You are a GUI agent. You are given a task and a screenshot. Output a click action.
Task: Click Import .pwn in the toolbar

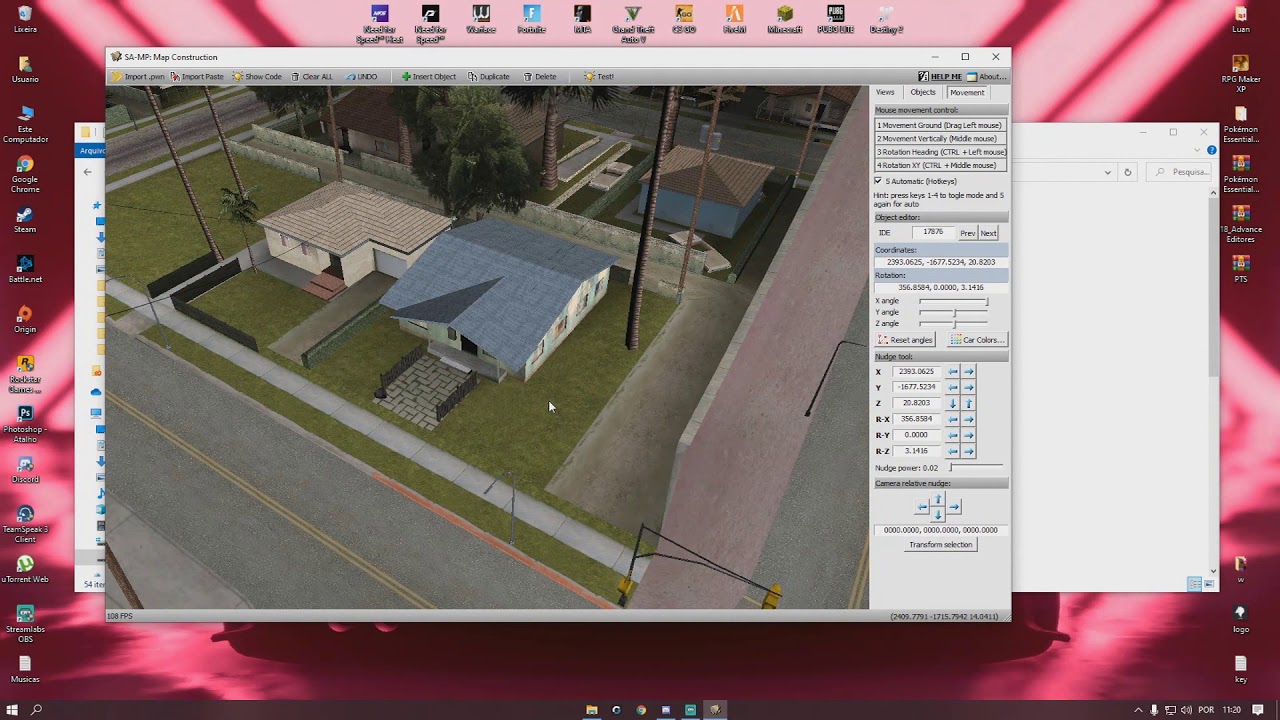click(138, 76)
